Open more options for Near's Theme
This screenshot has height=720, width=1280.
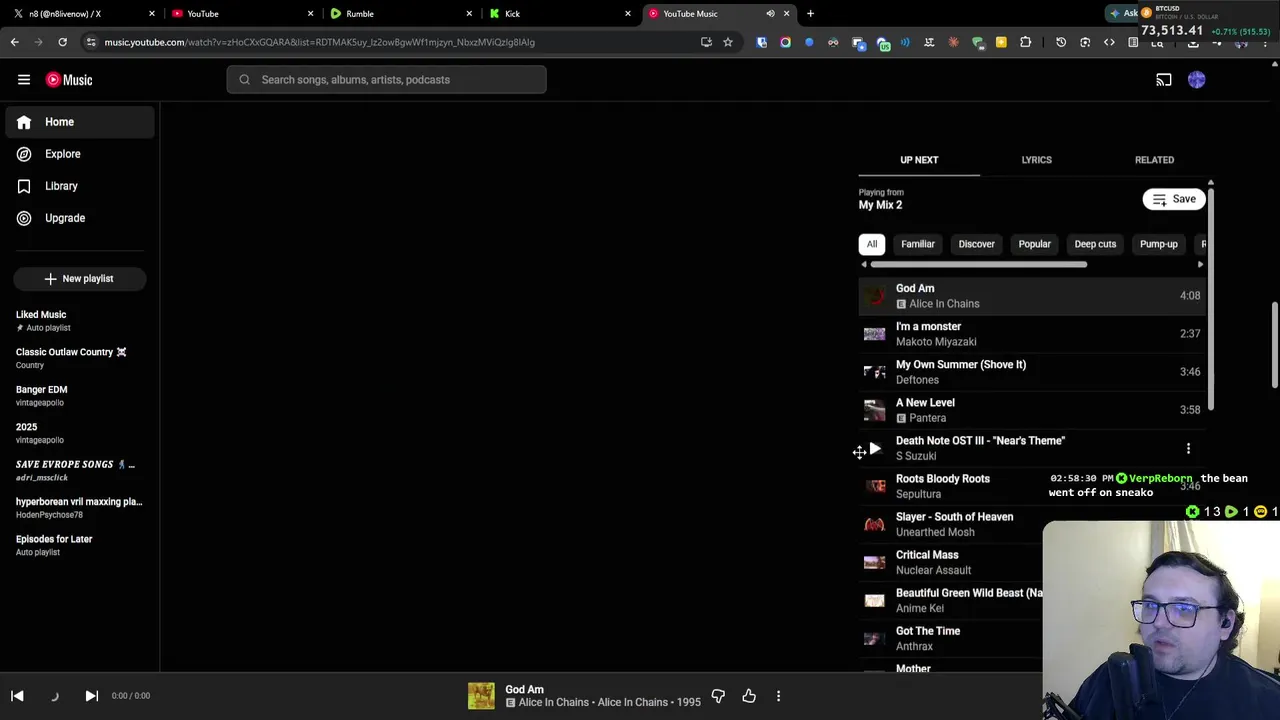[1188, 449]
